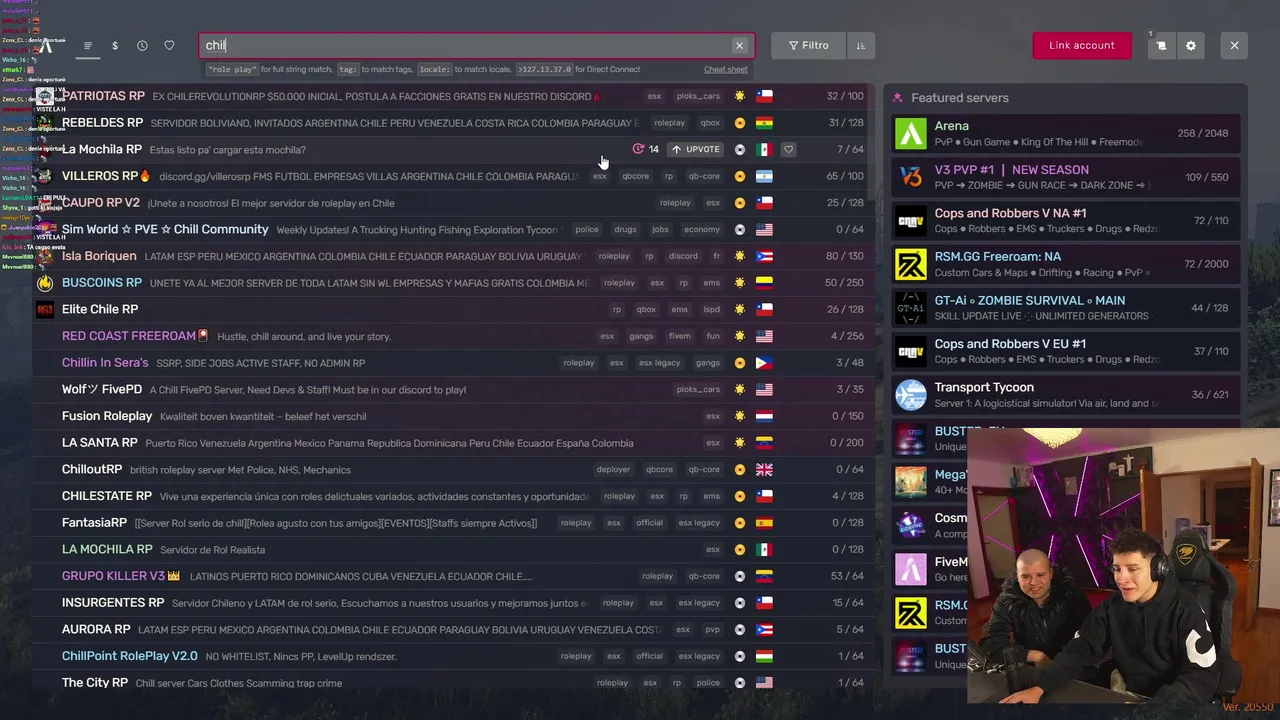Image resolution: width=1280 pixels, height=720 pixels.
Task: Click the US flag on Sim World row
Action: click(x=764, y=229)
